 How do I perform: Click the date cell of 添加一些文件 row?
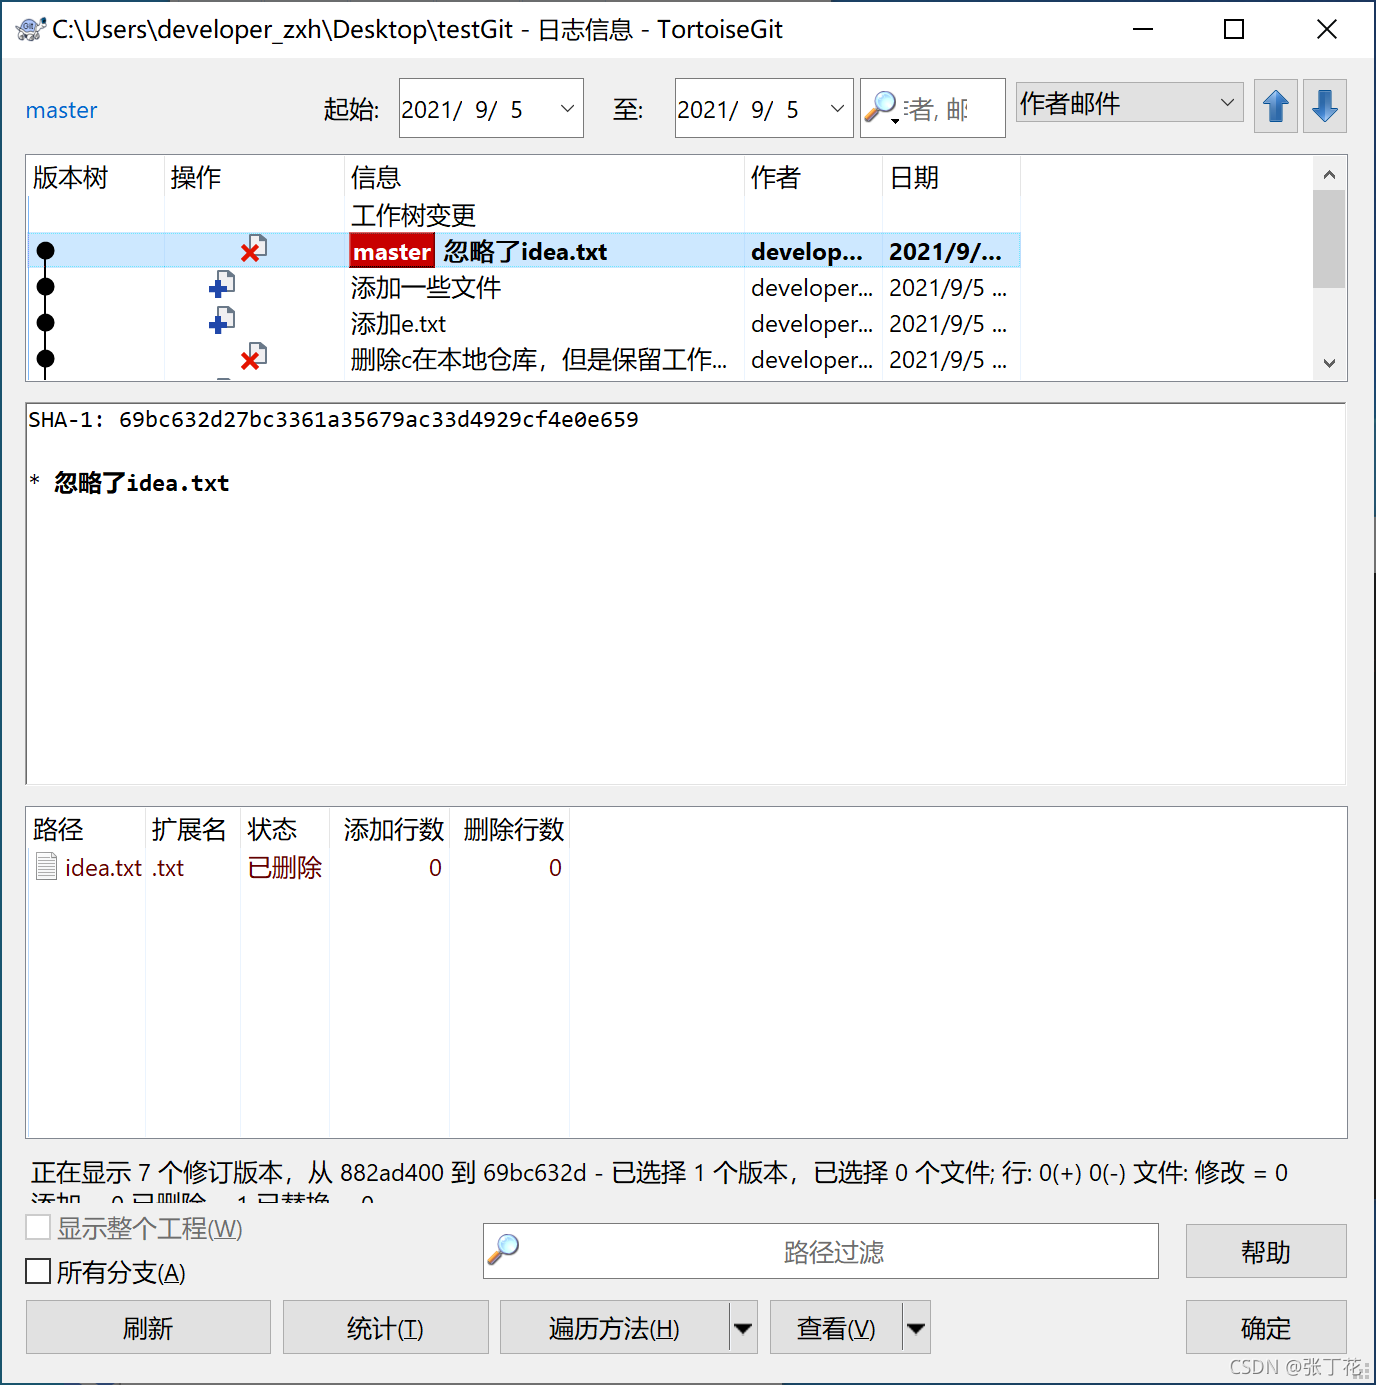click(x=947, y=288)
